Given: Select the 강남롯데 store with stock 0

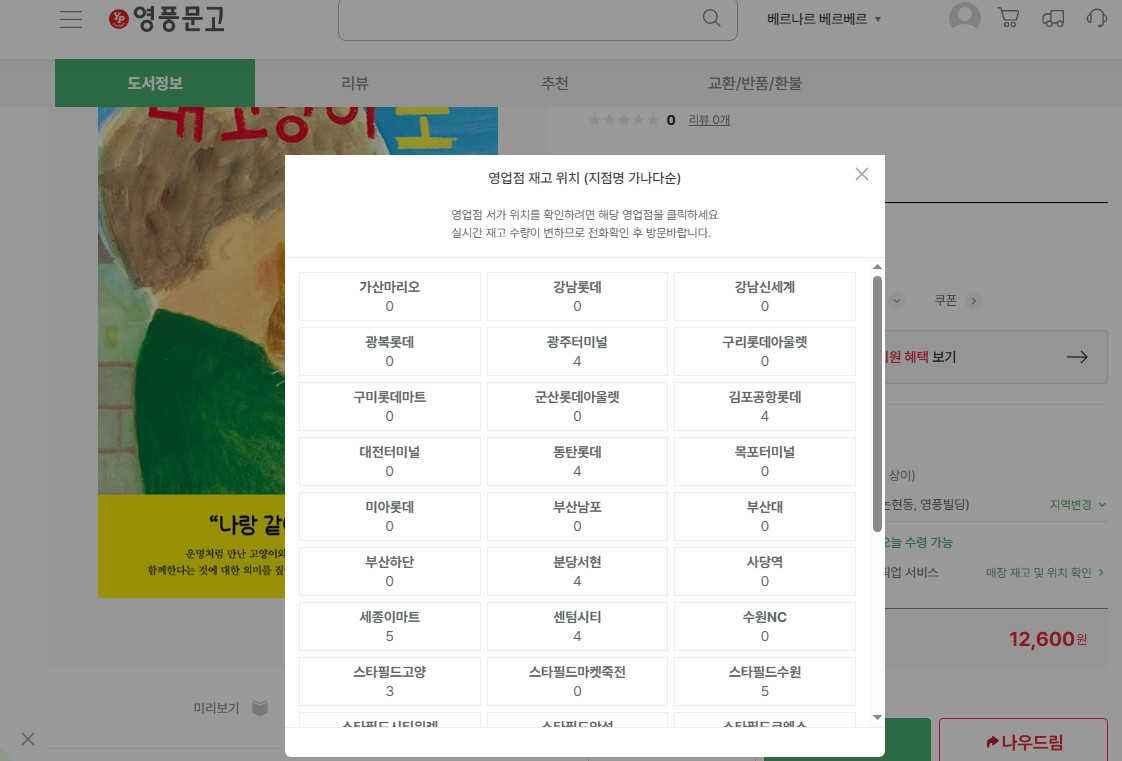Looking at the screenshot, I should [x=576, y=296].
